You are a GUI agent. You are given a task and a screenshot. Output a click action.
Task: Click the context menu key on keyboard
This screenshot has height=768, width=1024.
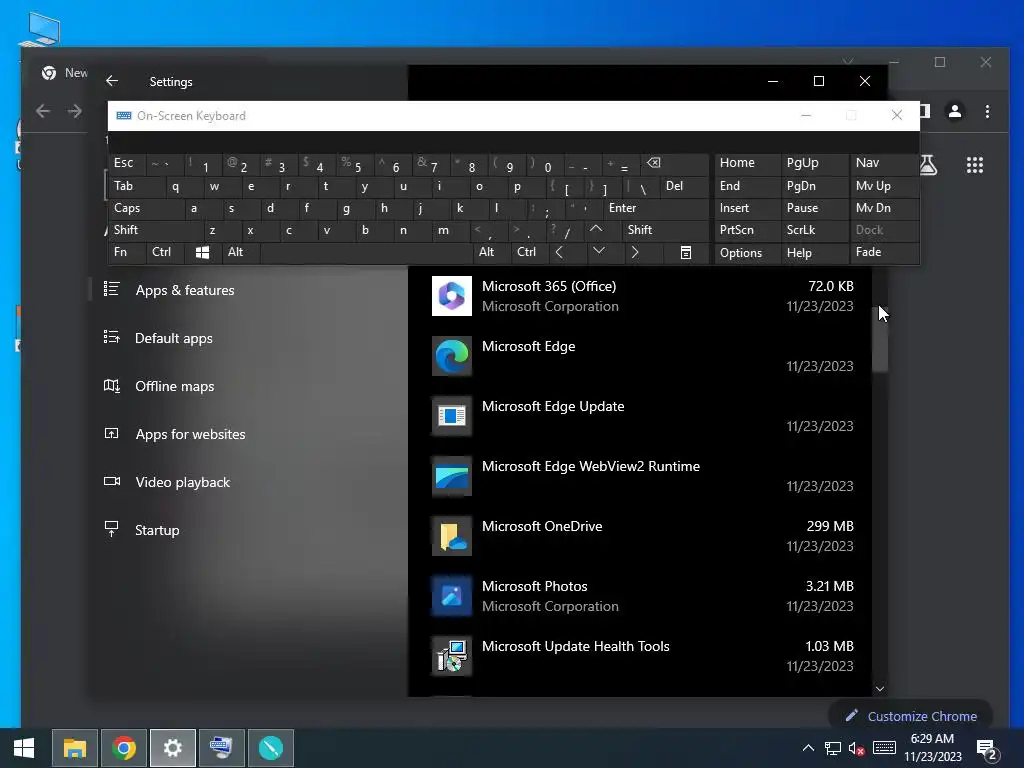686,253
